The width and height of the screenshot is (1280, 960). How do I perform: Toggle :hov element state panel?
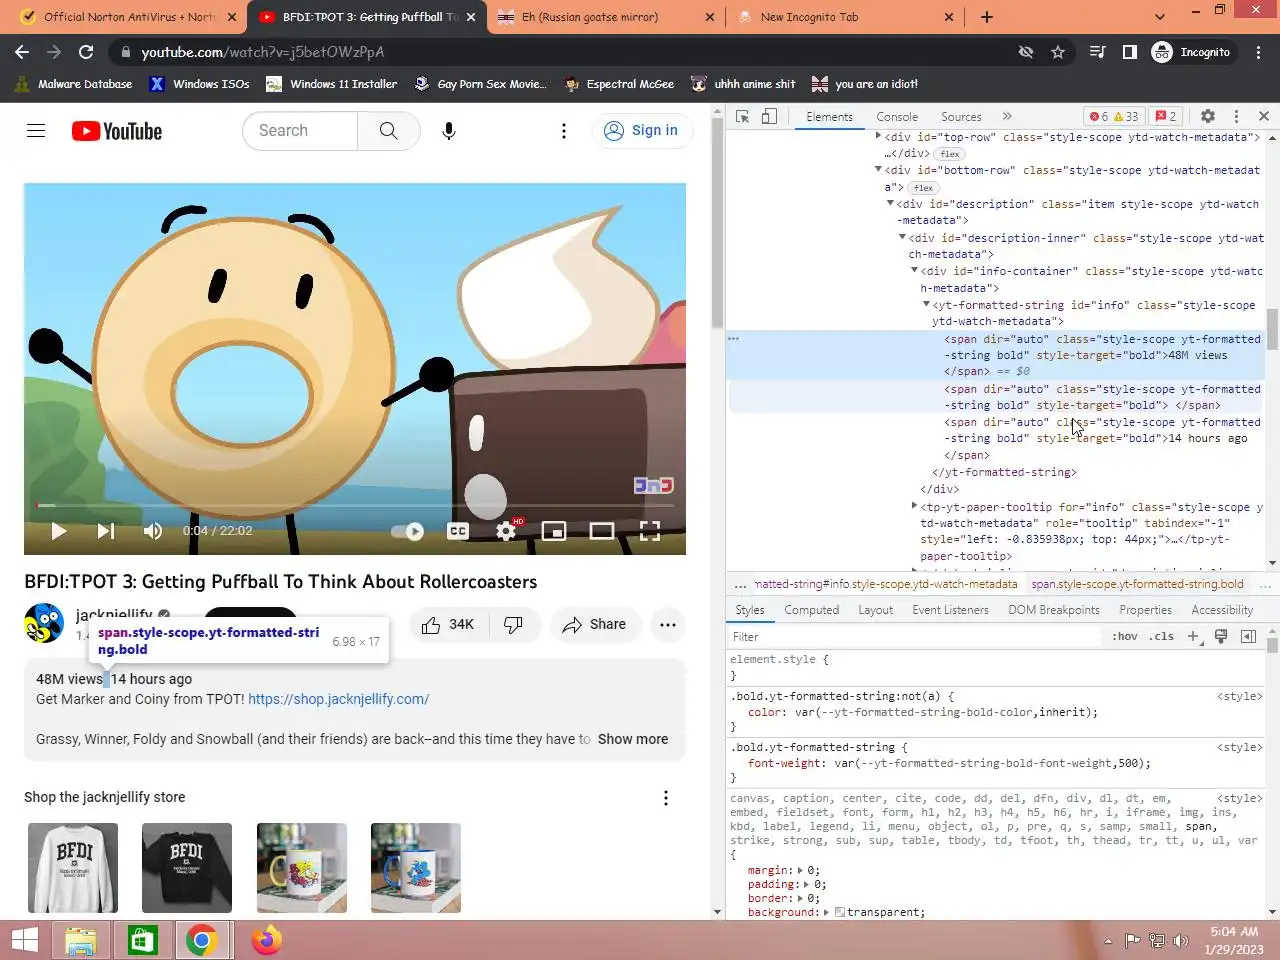[x=1125, y=637]
